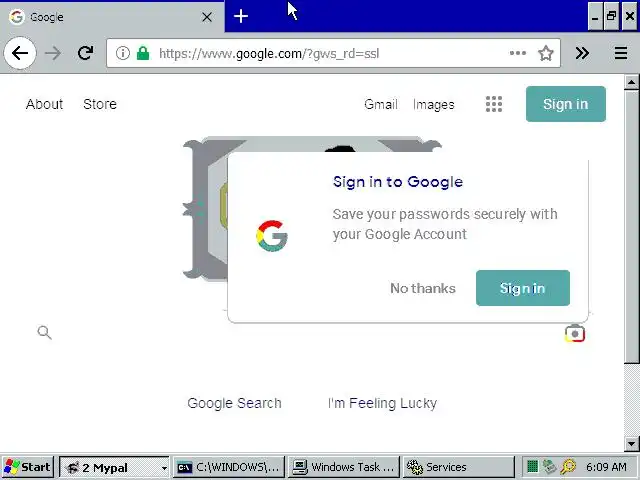Click the green padlock security icon
The image size is (640, 480).
(x=142, y=53)
